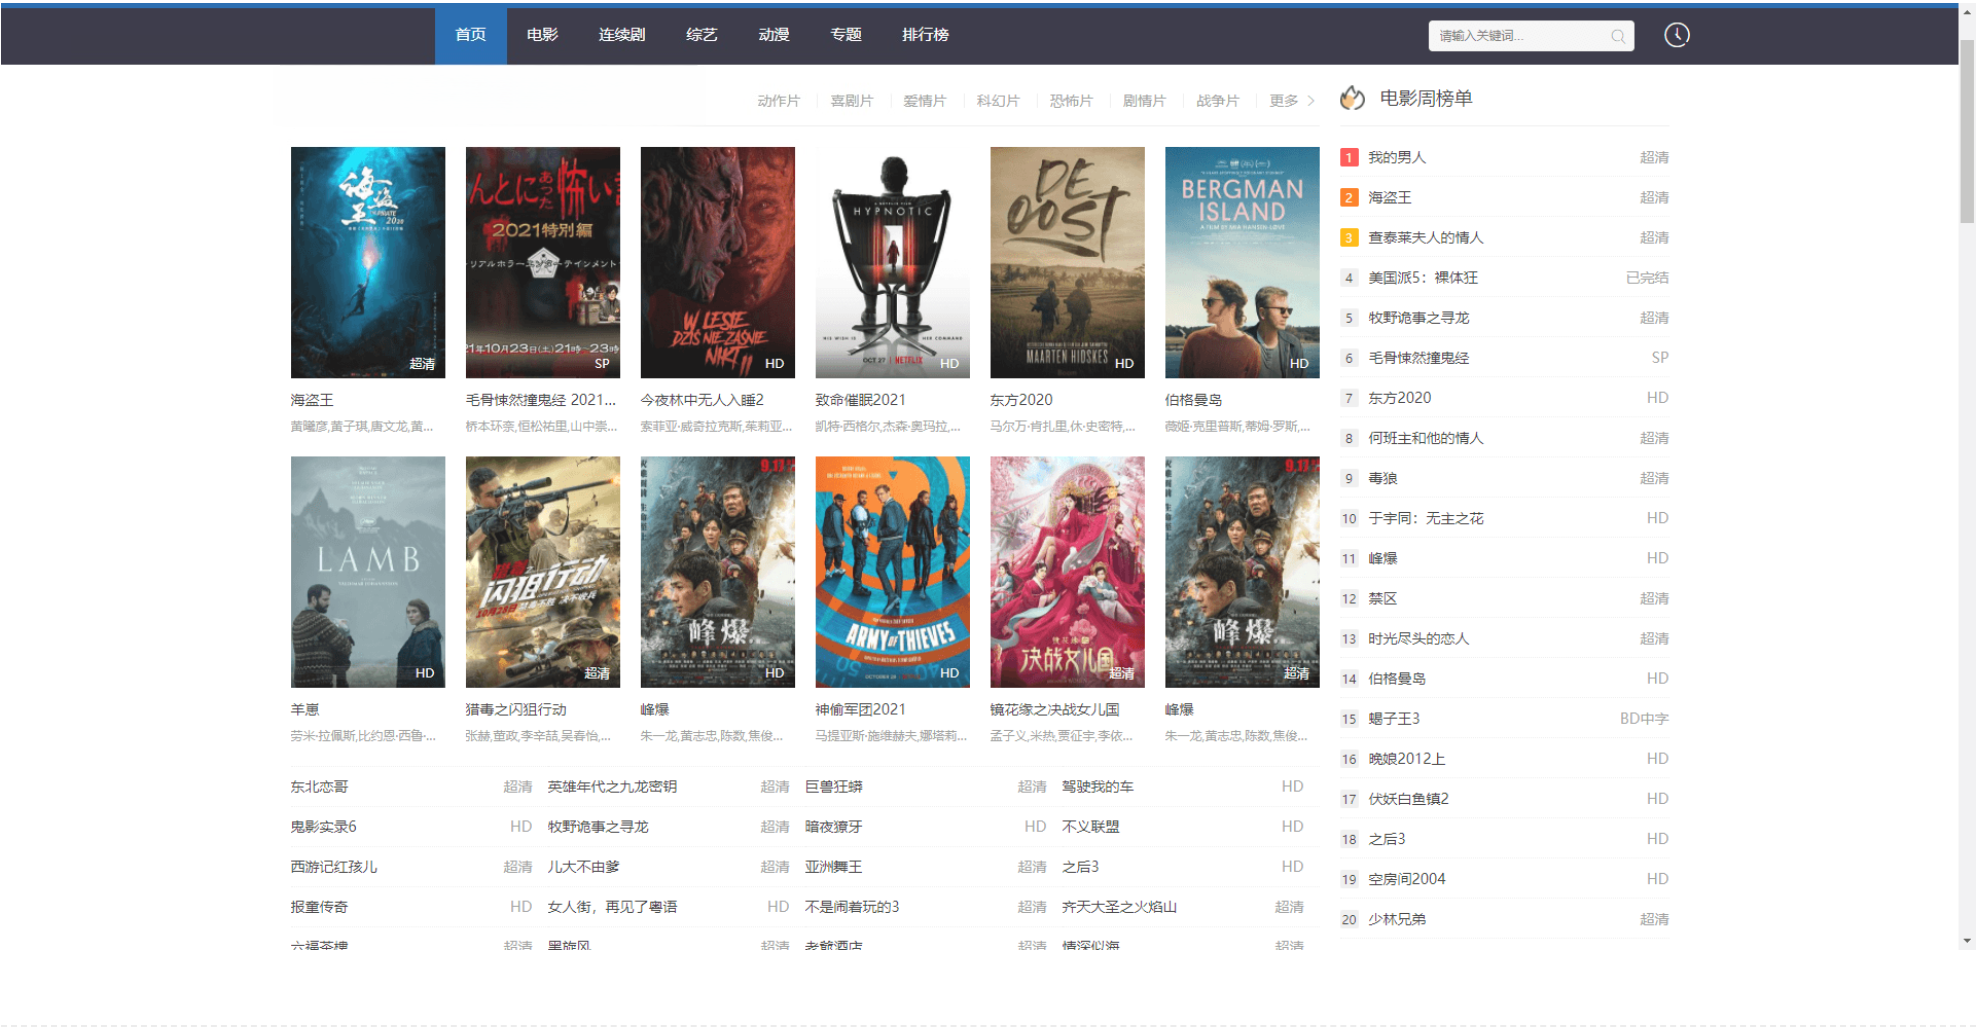Filter by 爱情片 genre

(x=924, y=101)
